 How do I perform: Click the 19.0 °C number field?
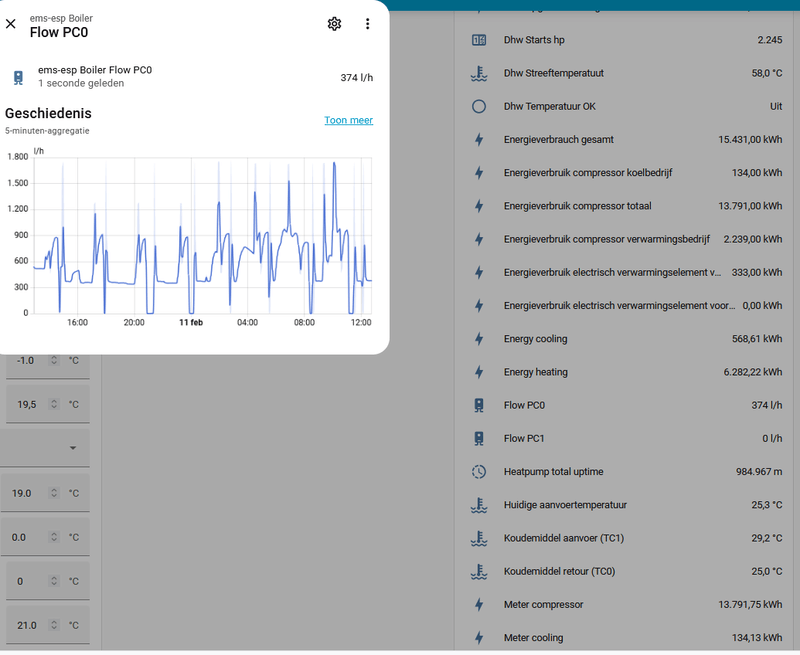tap(45, 493)
